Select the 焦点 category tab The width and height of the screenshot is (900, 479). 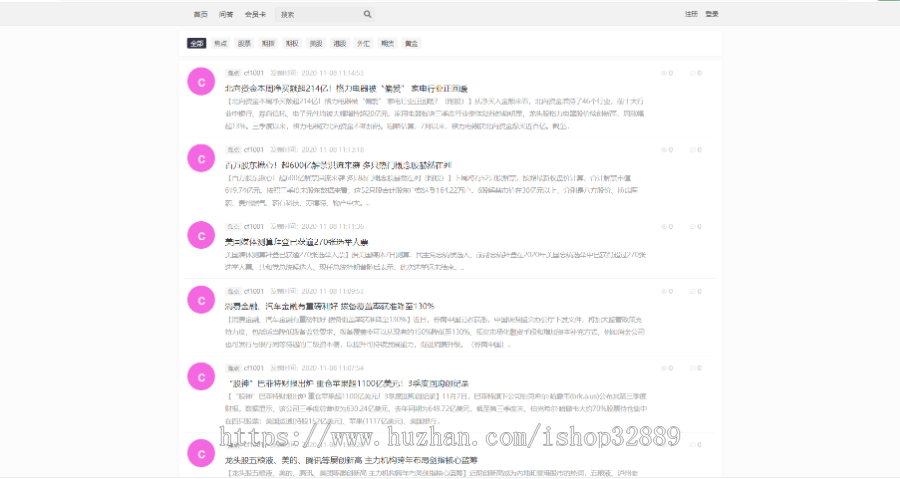(220, 43)
